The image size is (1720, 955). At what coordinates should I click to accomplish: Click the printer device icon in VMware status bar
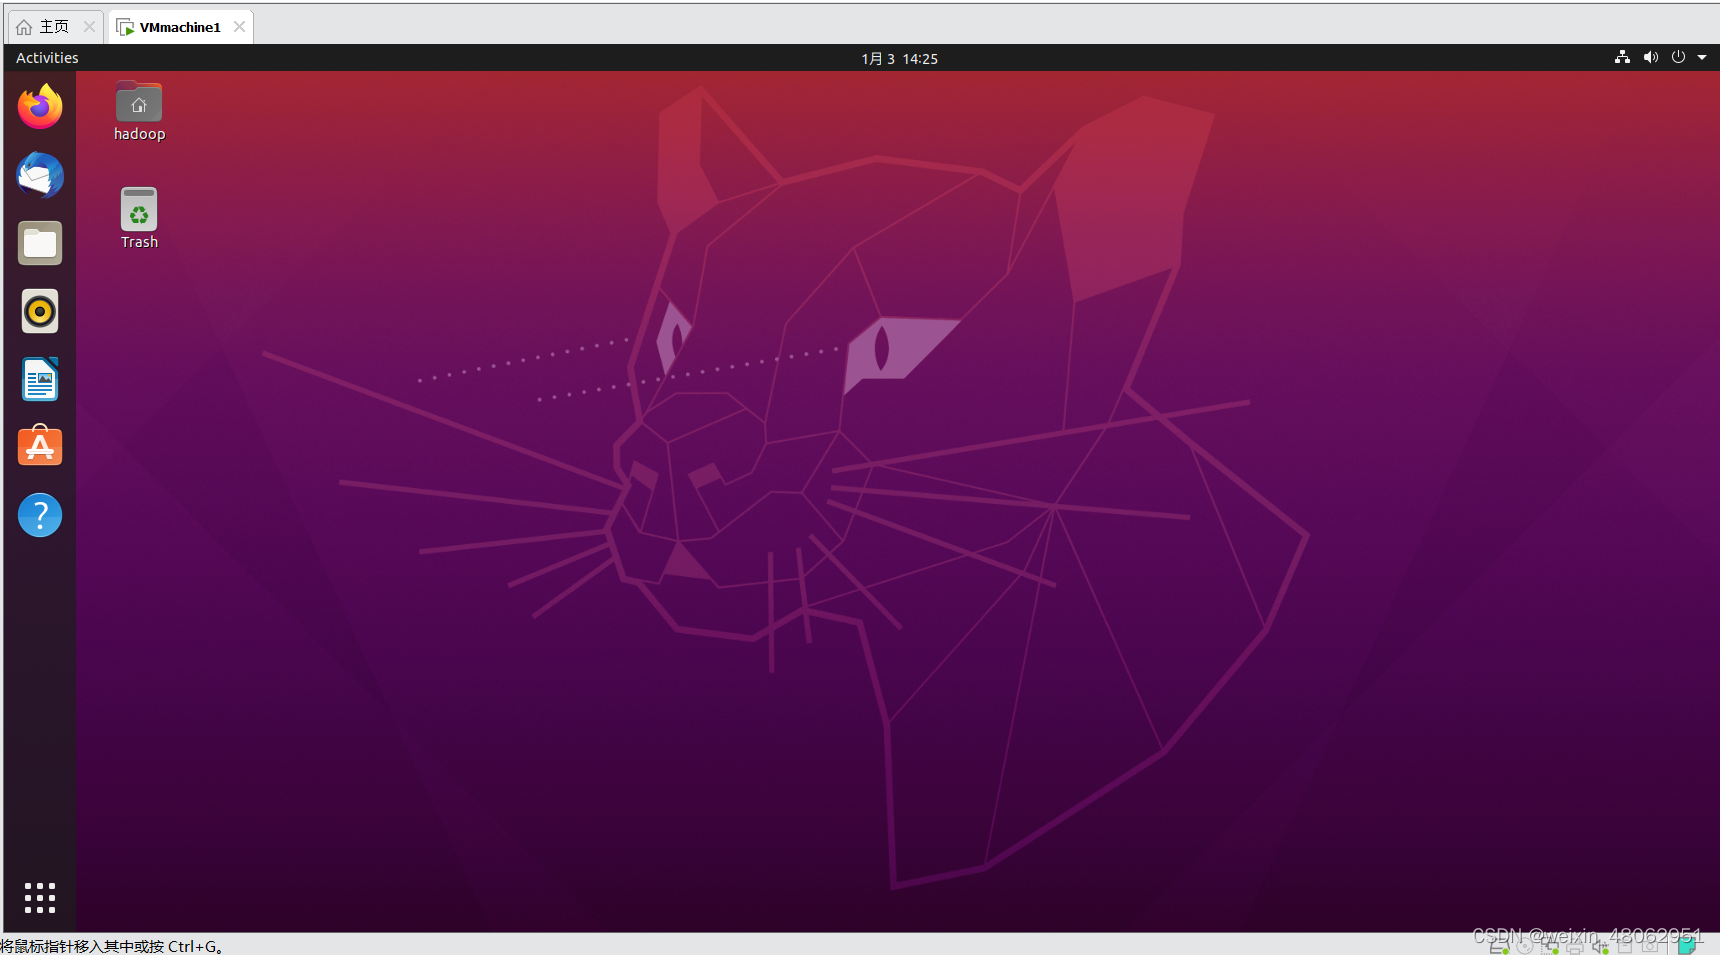click(x=1575, y=945)
